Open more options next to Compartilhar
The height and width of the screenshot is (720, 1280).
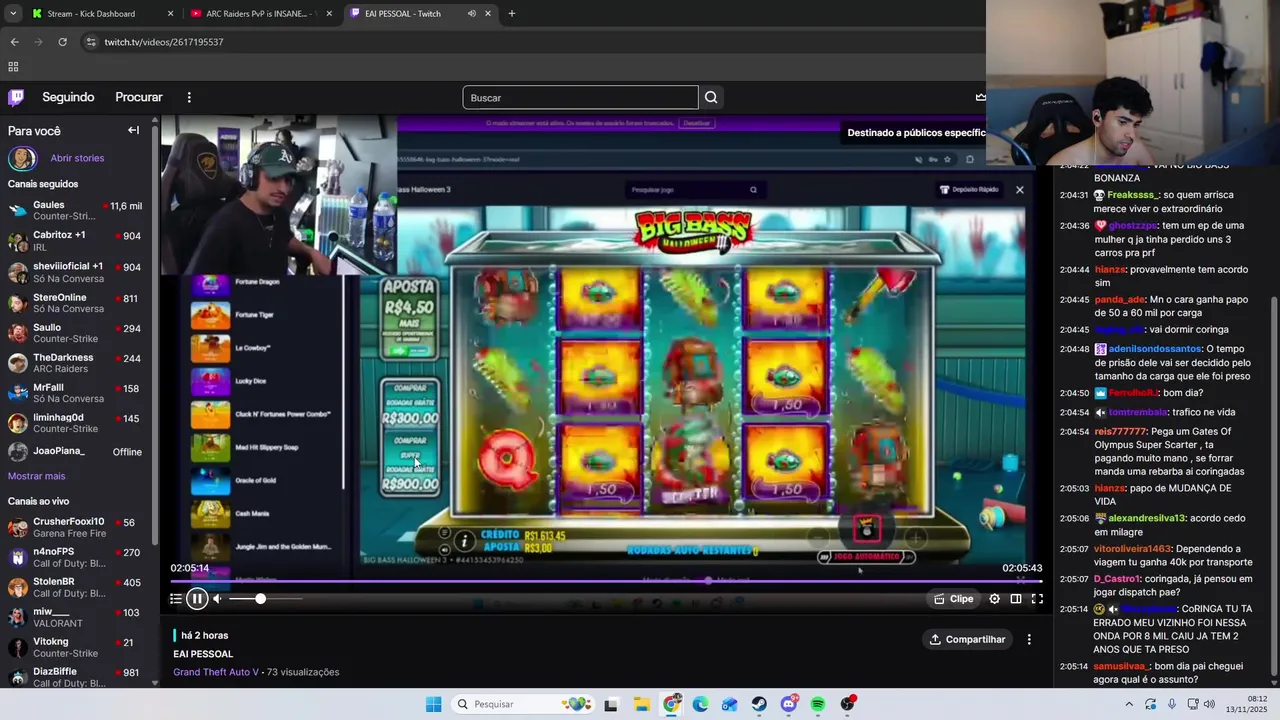1029,640
